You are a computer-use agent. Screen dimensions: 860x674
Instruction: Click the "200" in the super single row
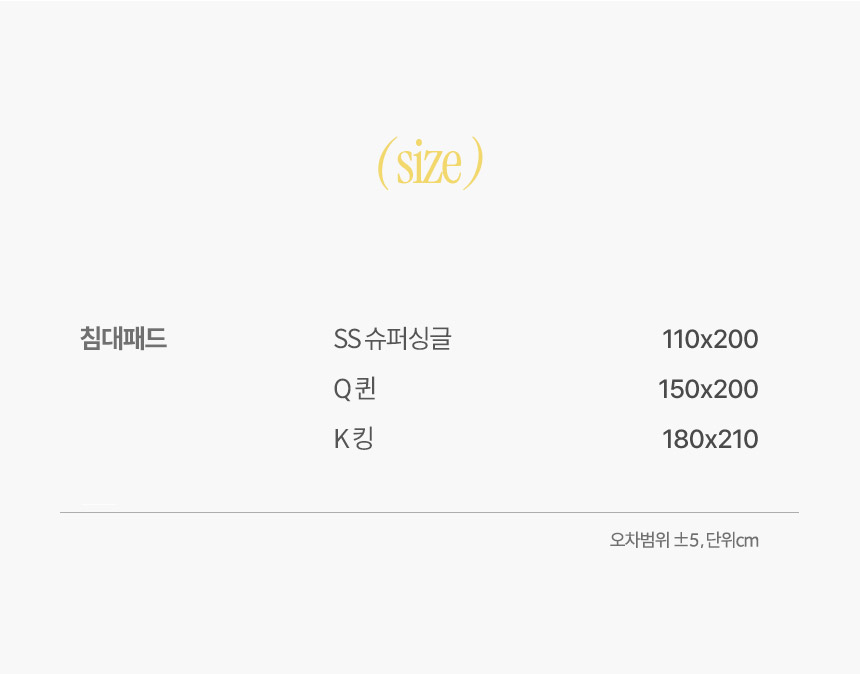point(737,339)
